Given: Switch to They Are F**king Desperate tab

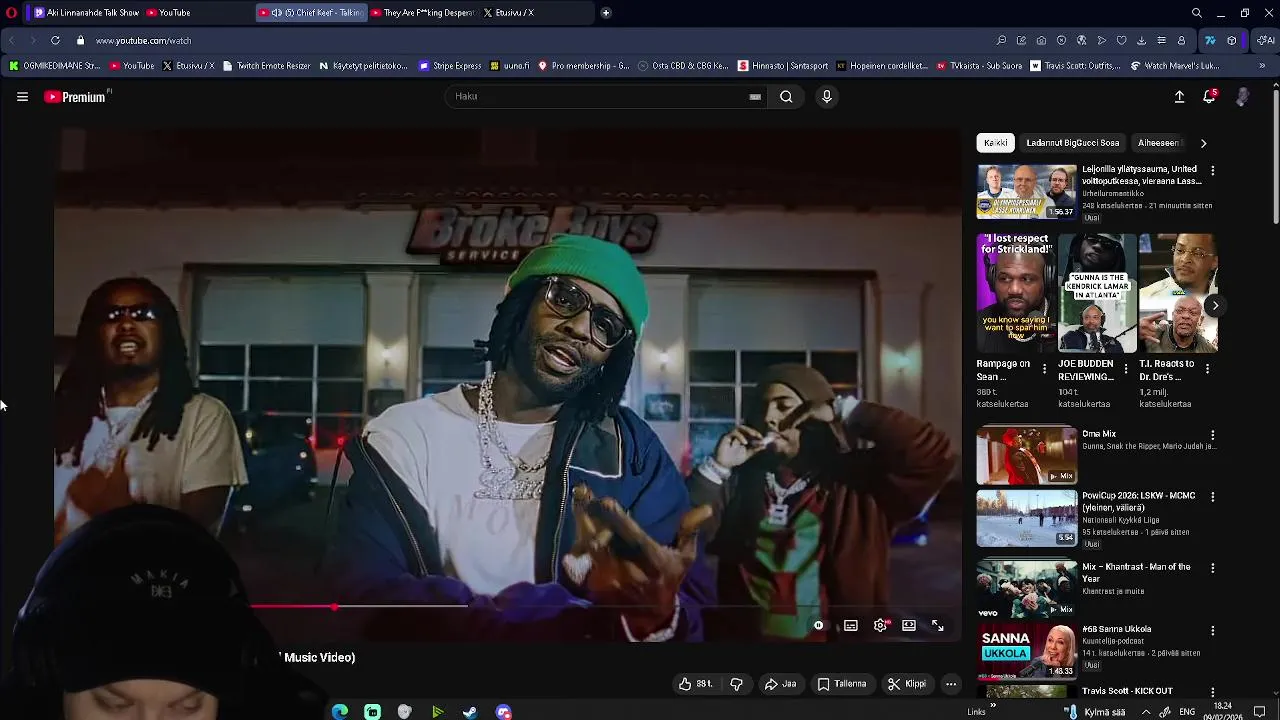Looking at the screenshot, I should [421, 13].
